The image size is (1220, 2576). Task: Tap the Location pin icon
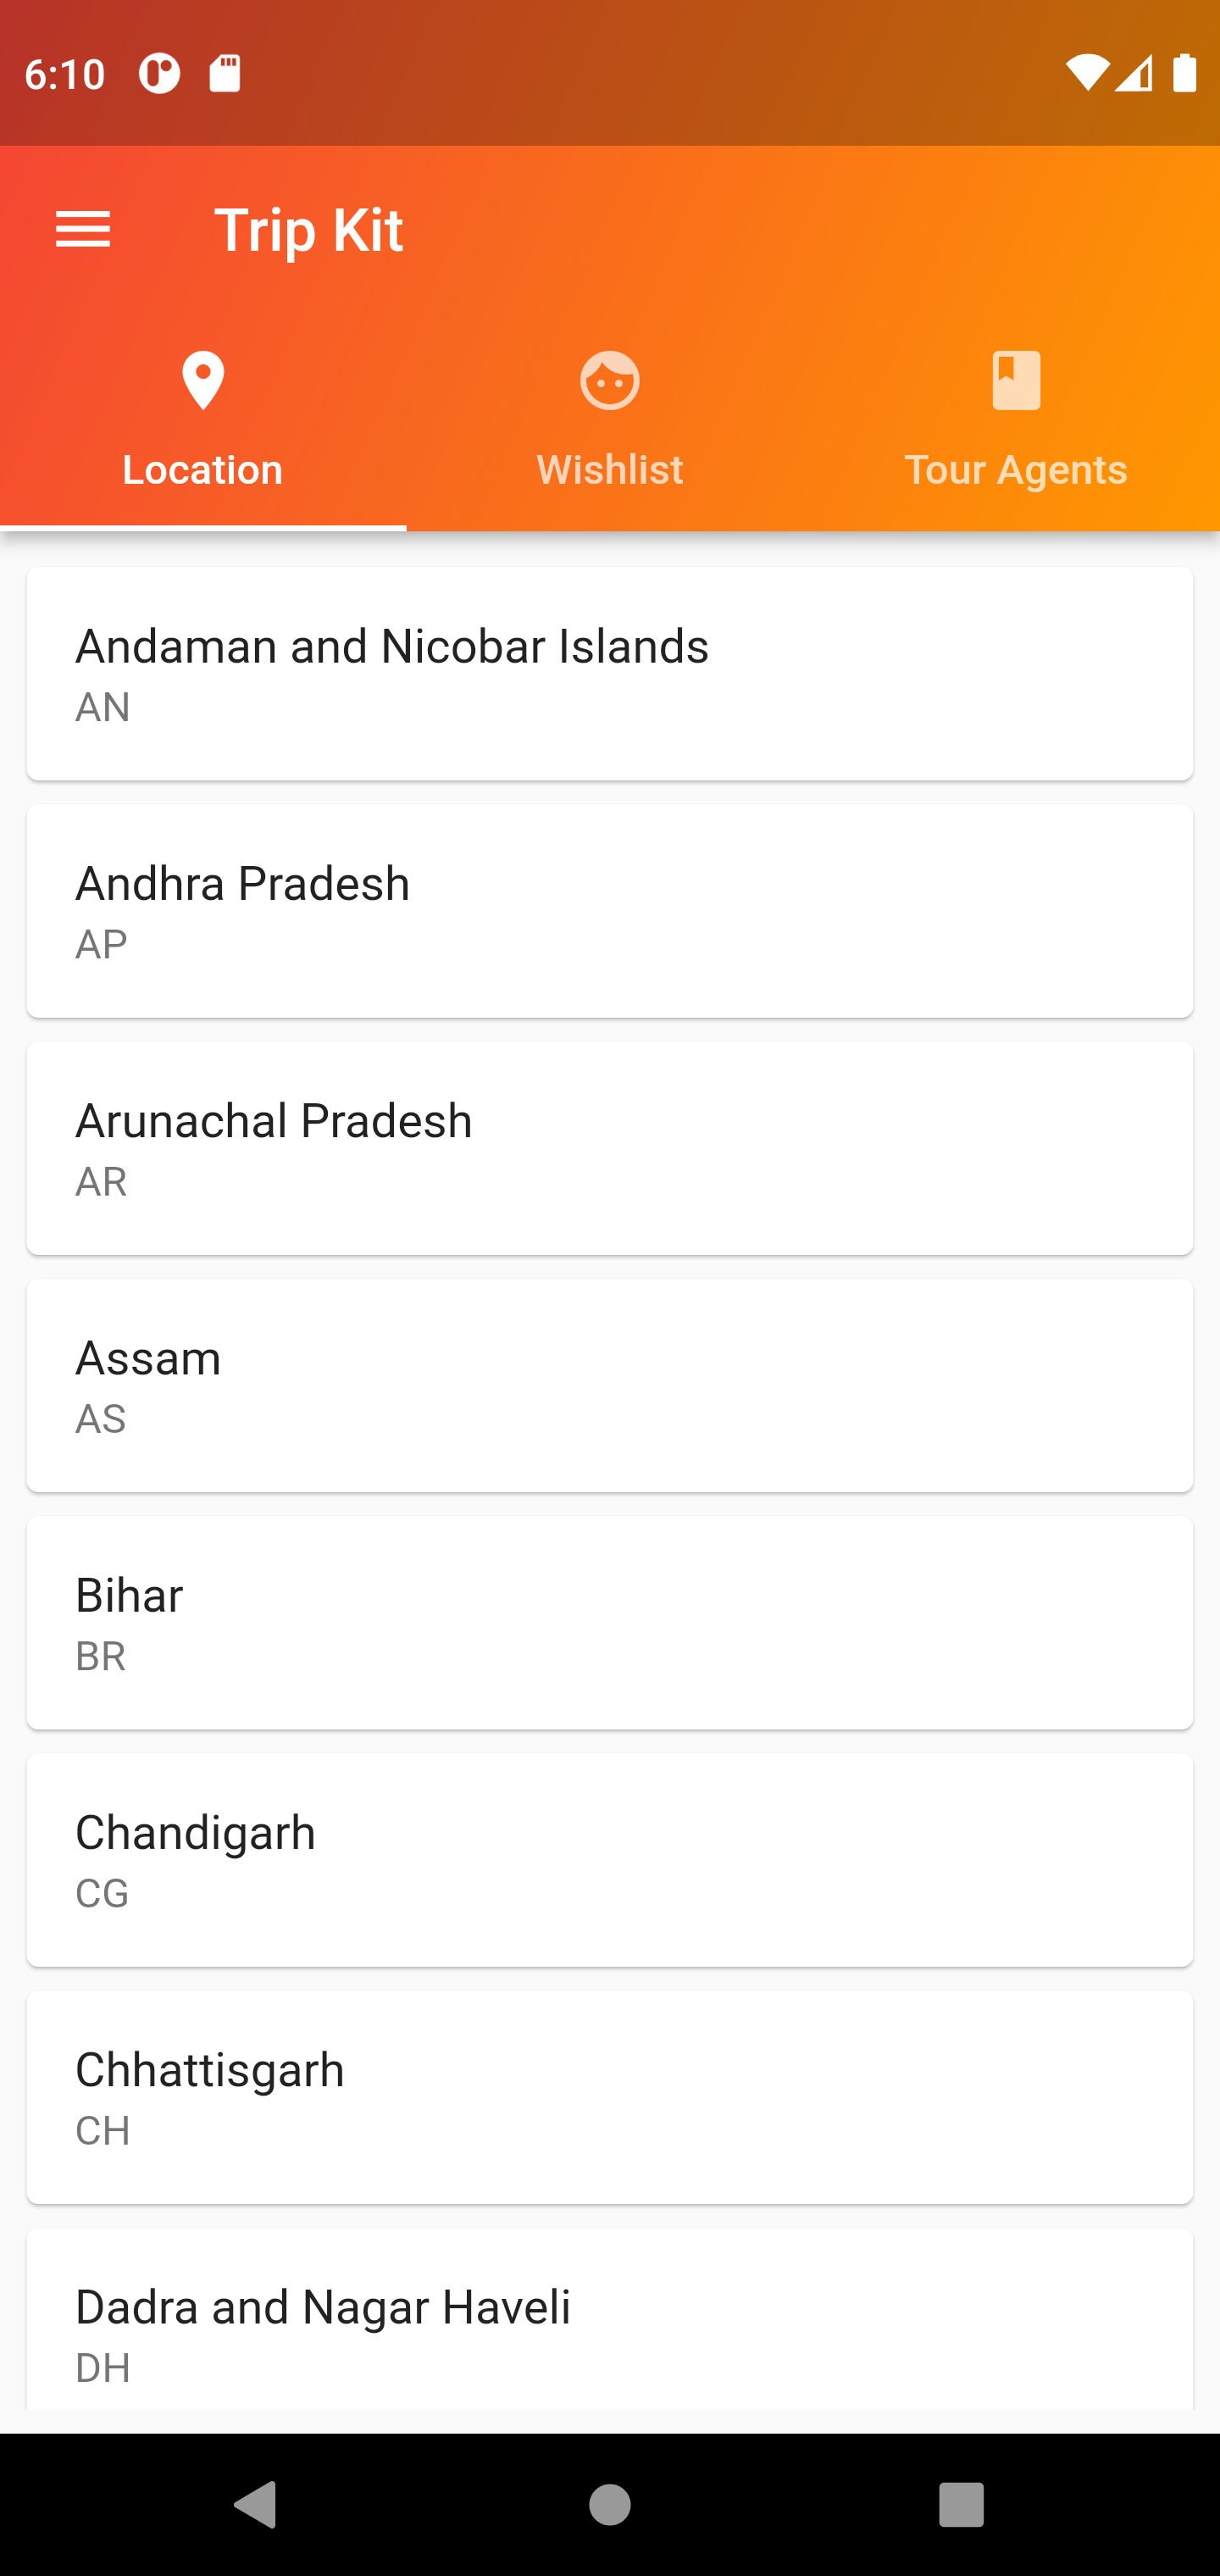click(203, 380)
